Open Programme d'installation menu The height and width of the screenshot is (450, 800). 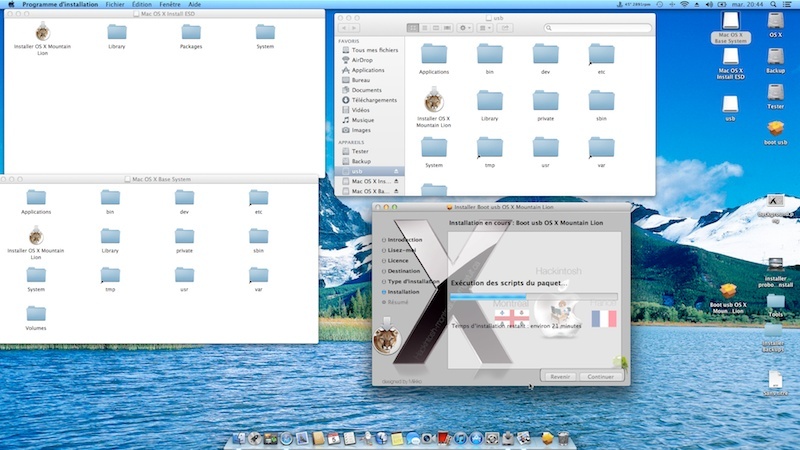(x=60, y=4)
